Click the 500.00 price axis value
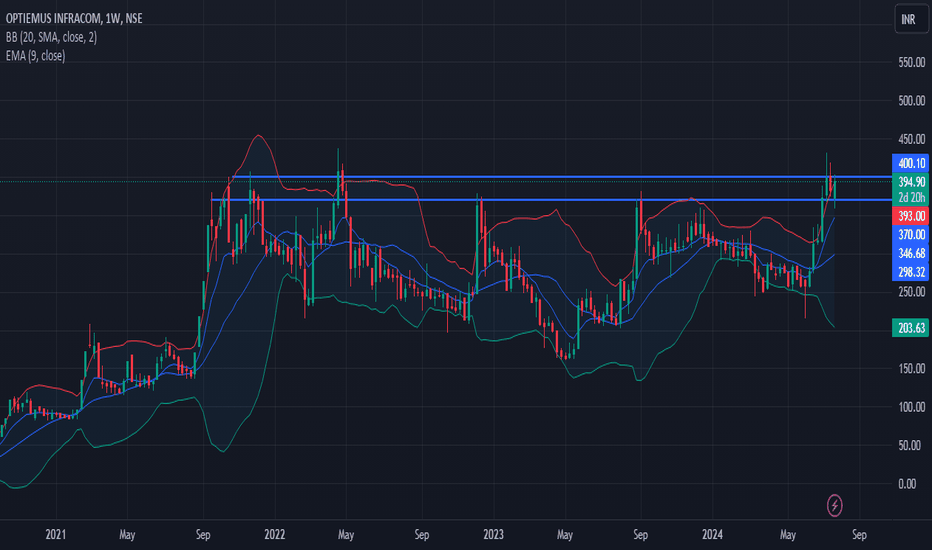The image size is (932, 550). [911, 100]
